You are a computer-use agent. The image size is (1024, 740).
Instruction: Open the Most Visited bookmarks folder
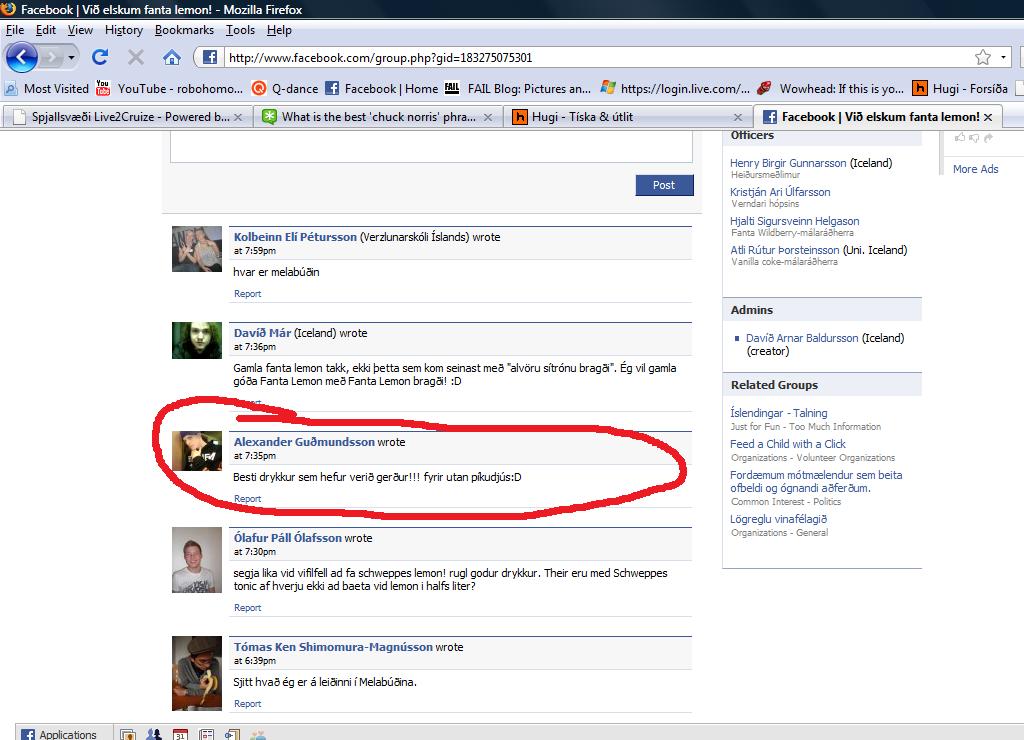pos(46,88)
